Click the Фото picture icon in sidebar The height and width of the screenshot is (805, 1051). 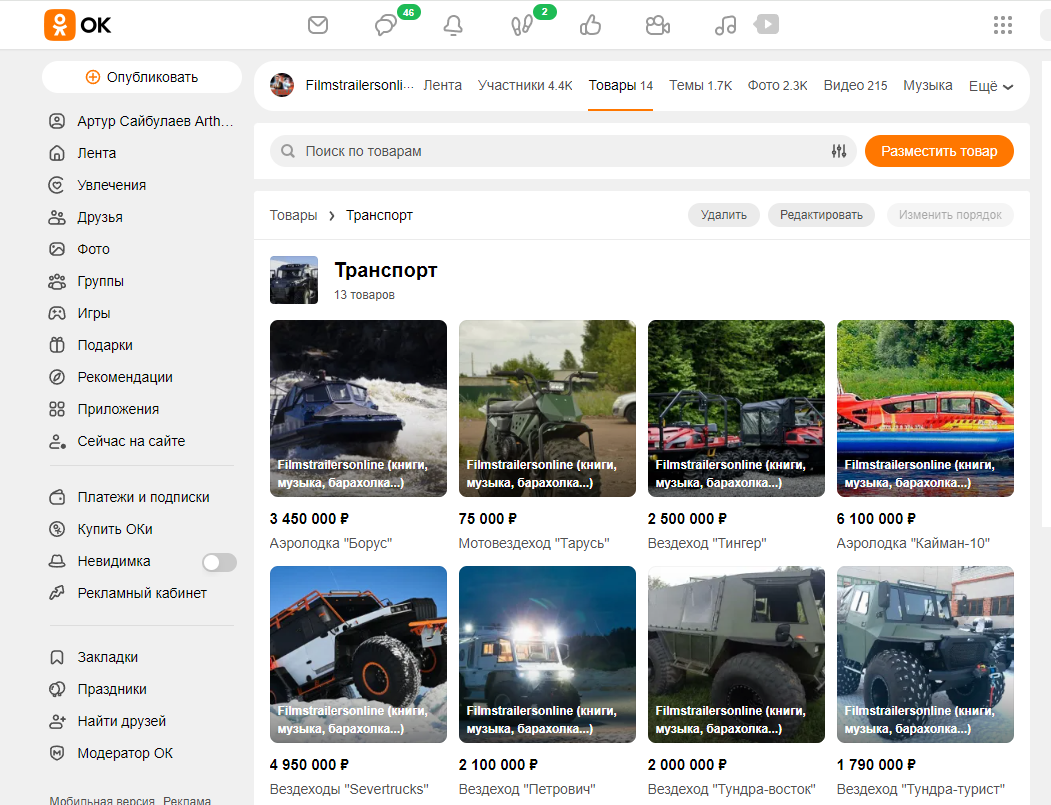pos(57,249)
